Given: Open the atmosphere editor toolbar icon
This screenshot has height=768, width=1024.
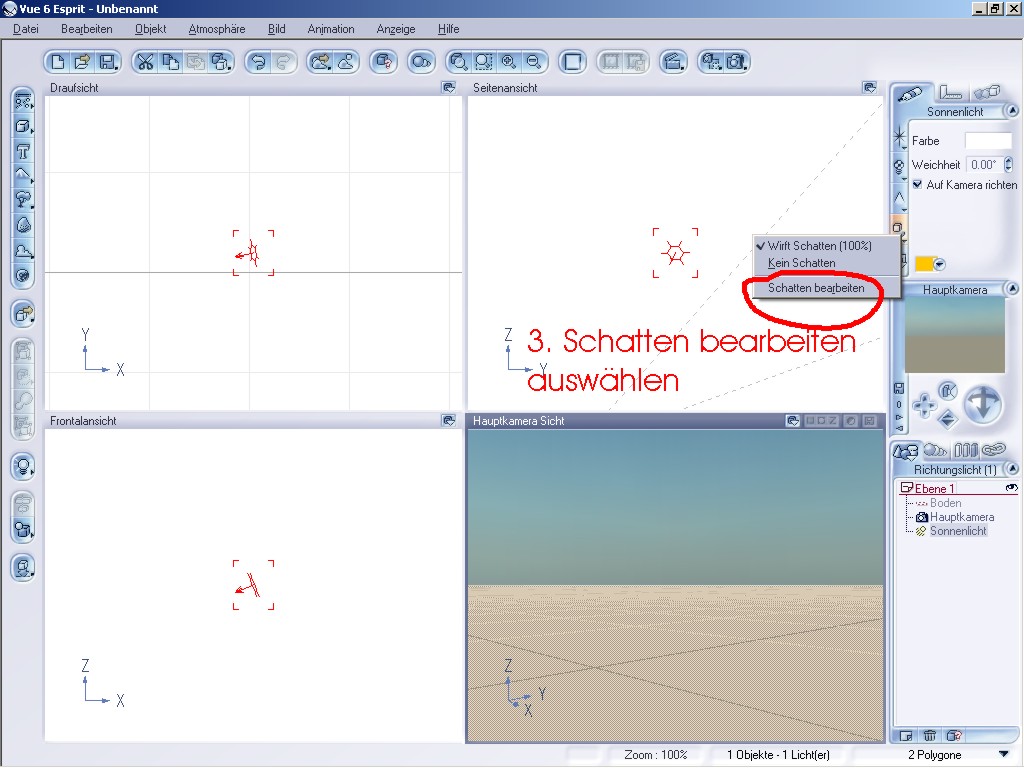Looking at the screenshot, I should click(x=345, y=62).
